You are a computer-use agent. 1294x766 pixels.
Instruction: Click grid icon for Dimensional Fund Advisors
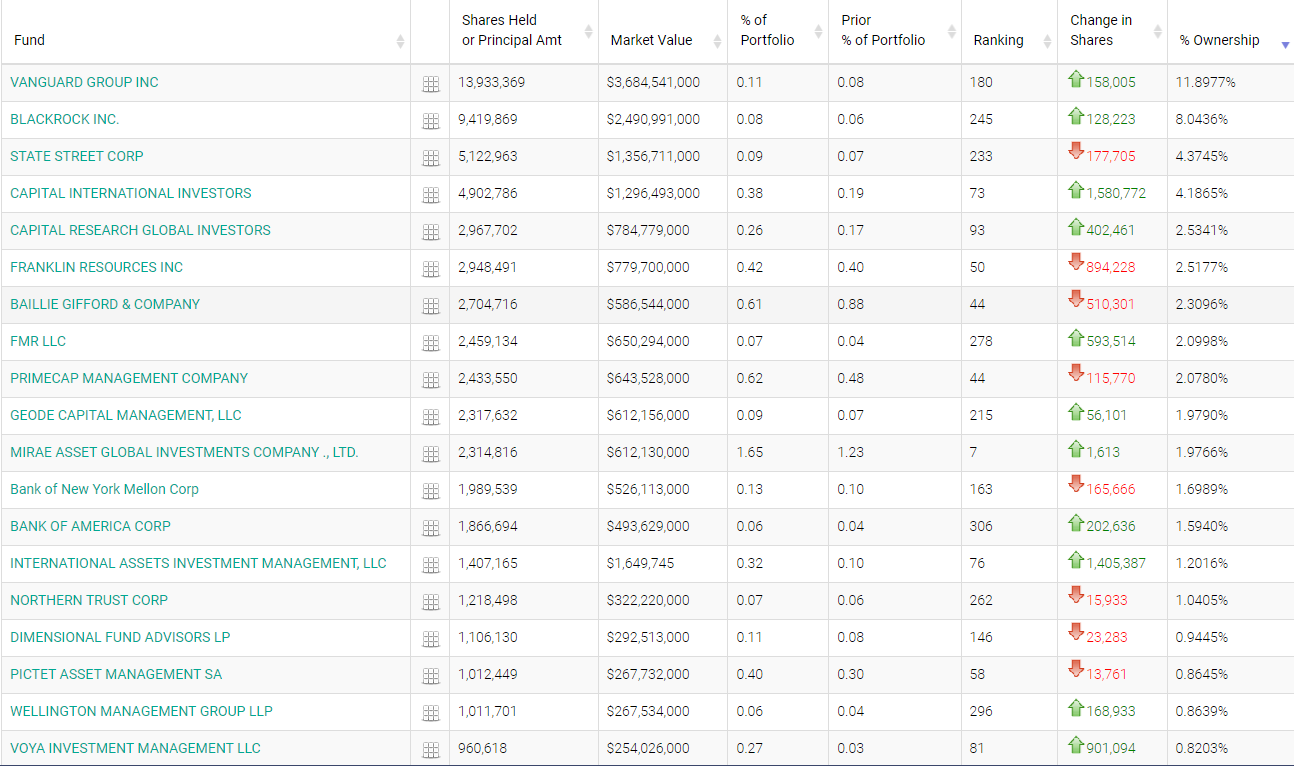point(431,639)
